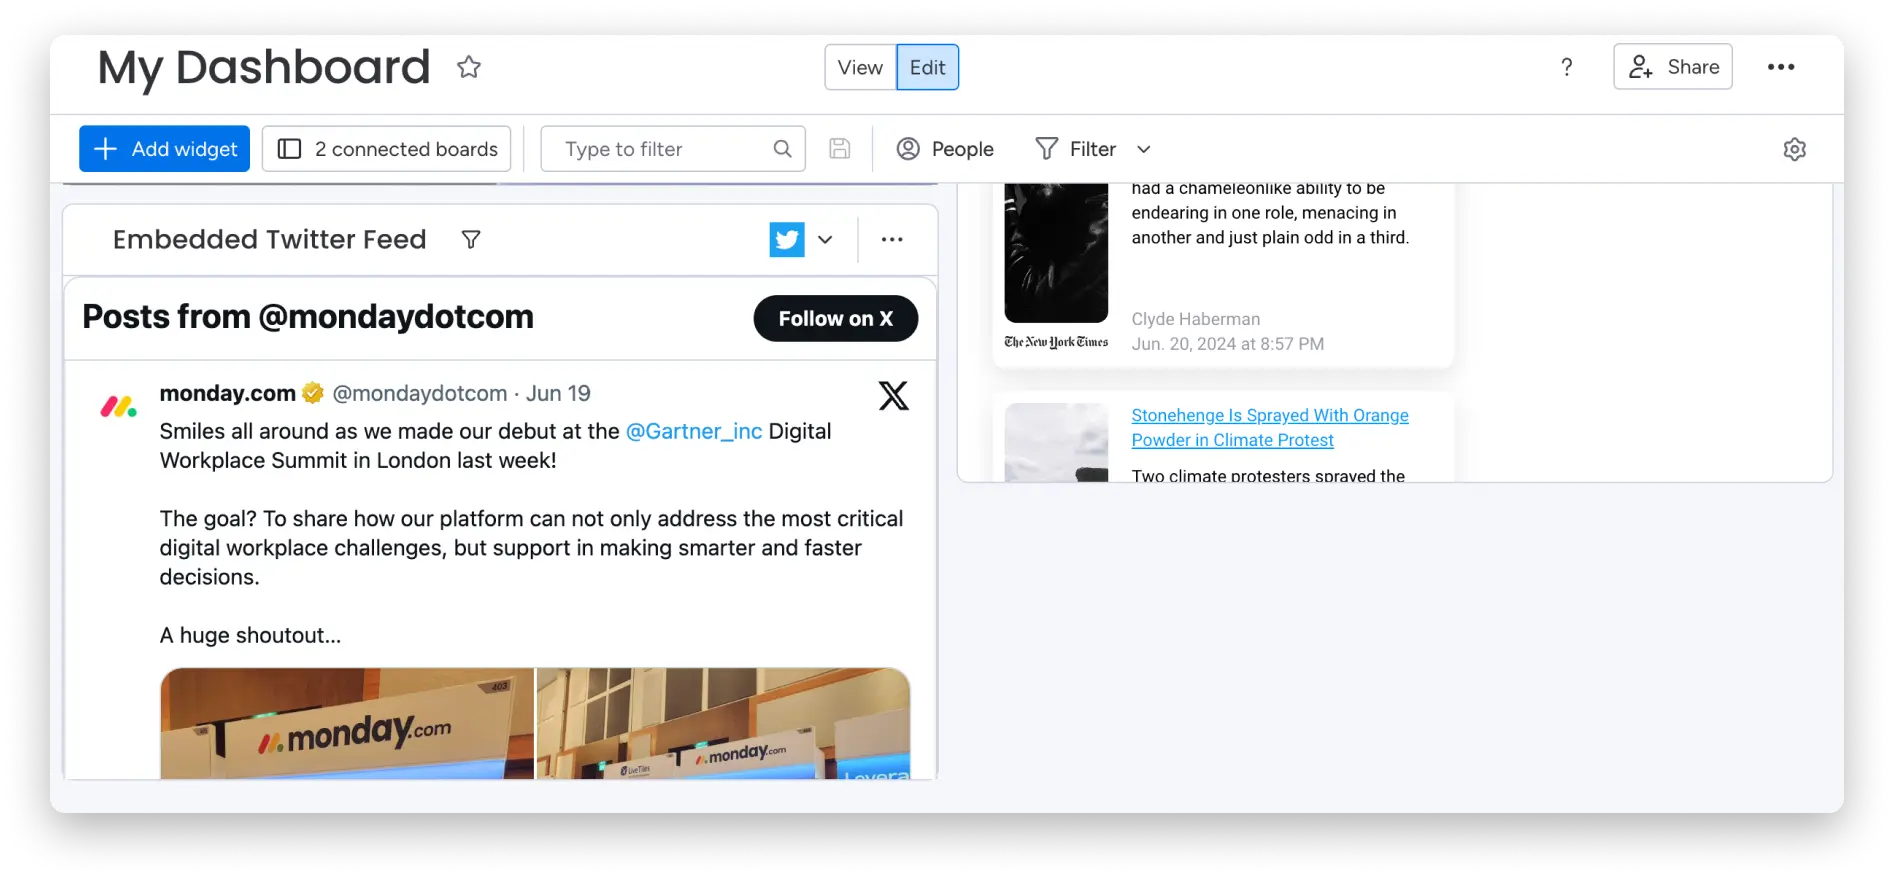Open dashboard more options menu
This screenshot has height=878, width=1894.
tap(1781, 67)
